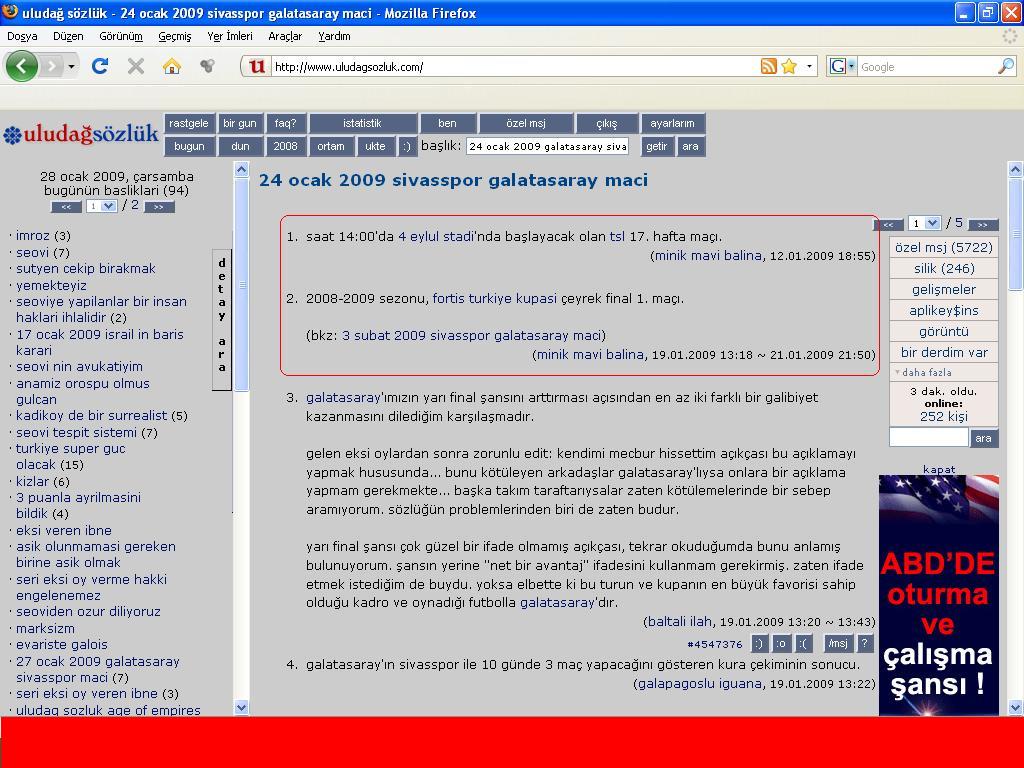Screen dimensions: 1024x768
Task: Click the ukte button
Action: pos(376,146)
